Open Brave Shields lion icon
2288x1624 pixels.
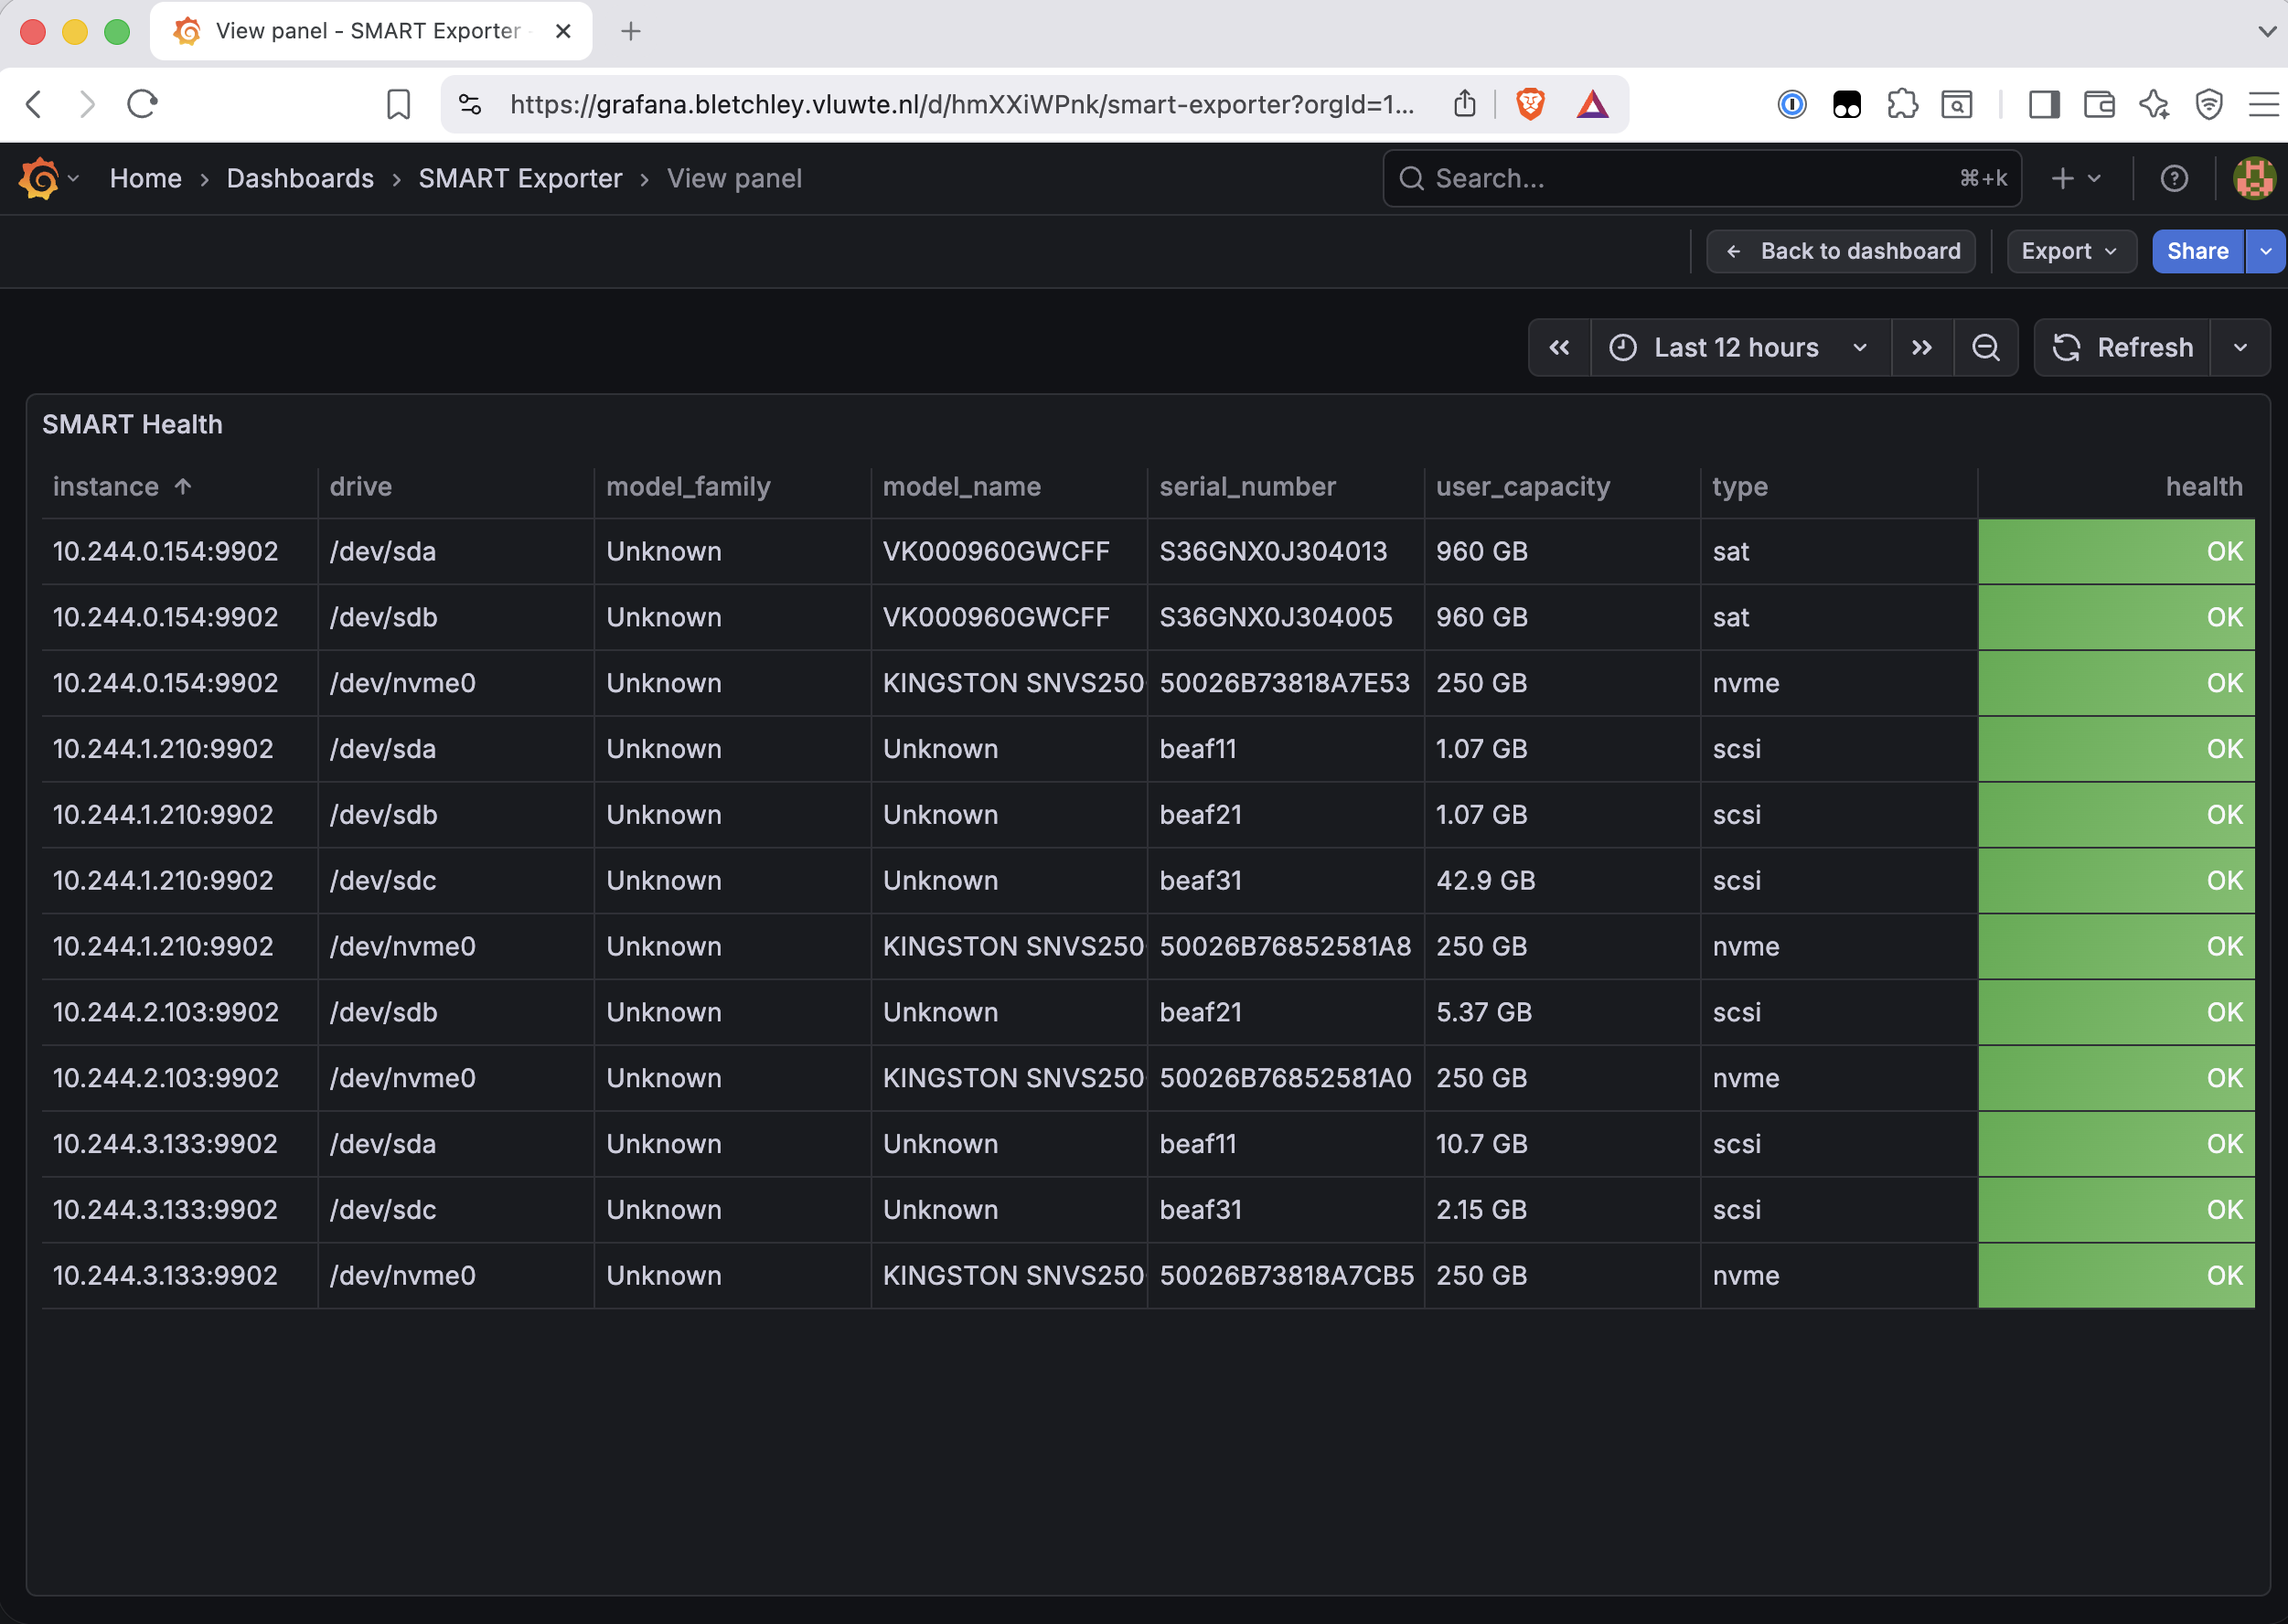(1530, 104)
